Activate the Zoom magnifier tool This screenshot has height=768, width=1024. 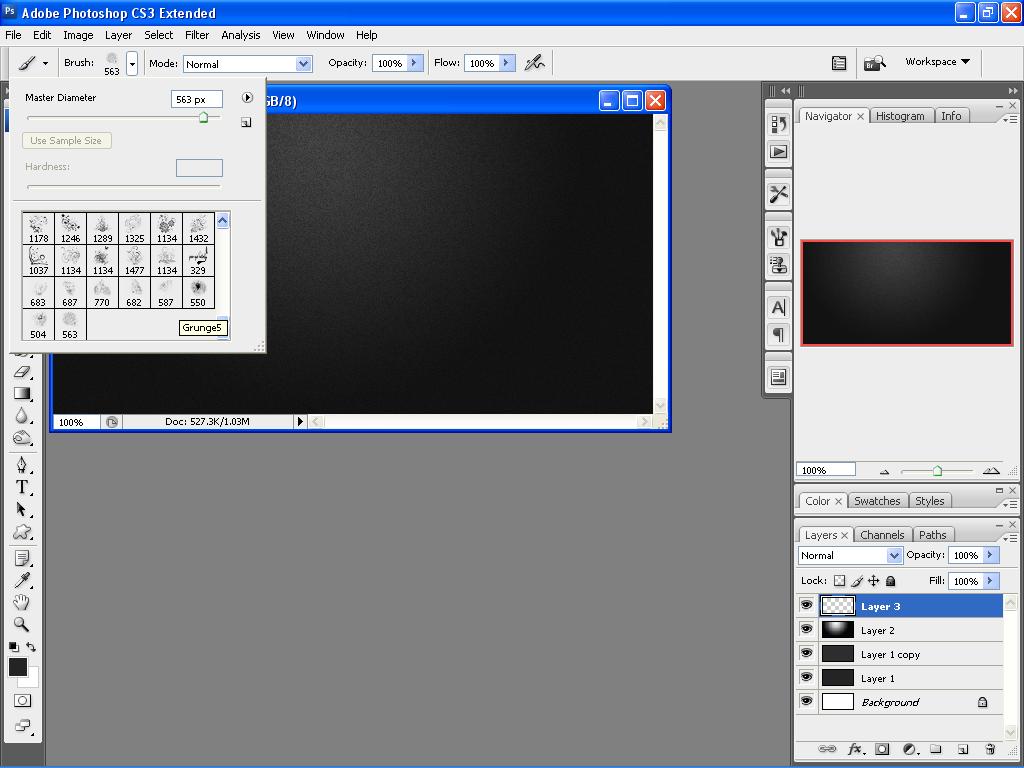tap(22, 625)
